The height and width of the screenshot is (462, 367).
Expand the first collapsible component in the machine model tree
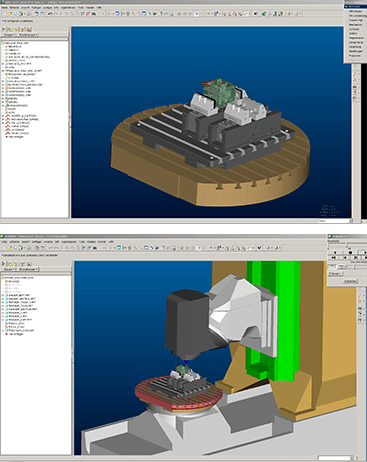[x=3, y=295]
